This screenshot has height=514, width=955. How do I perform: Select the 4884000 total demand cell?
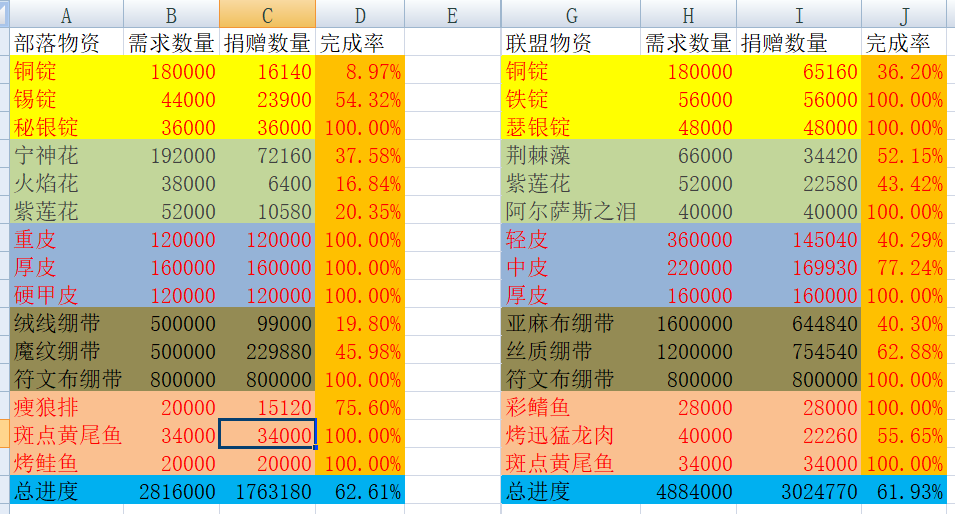688,491
